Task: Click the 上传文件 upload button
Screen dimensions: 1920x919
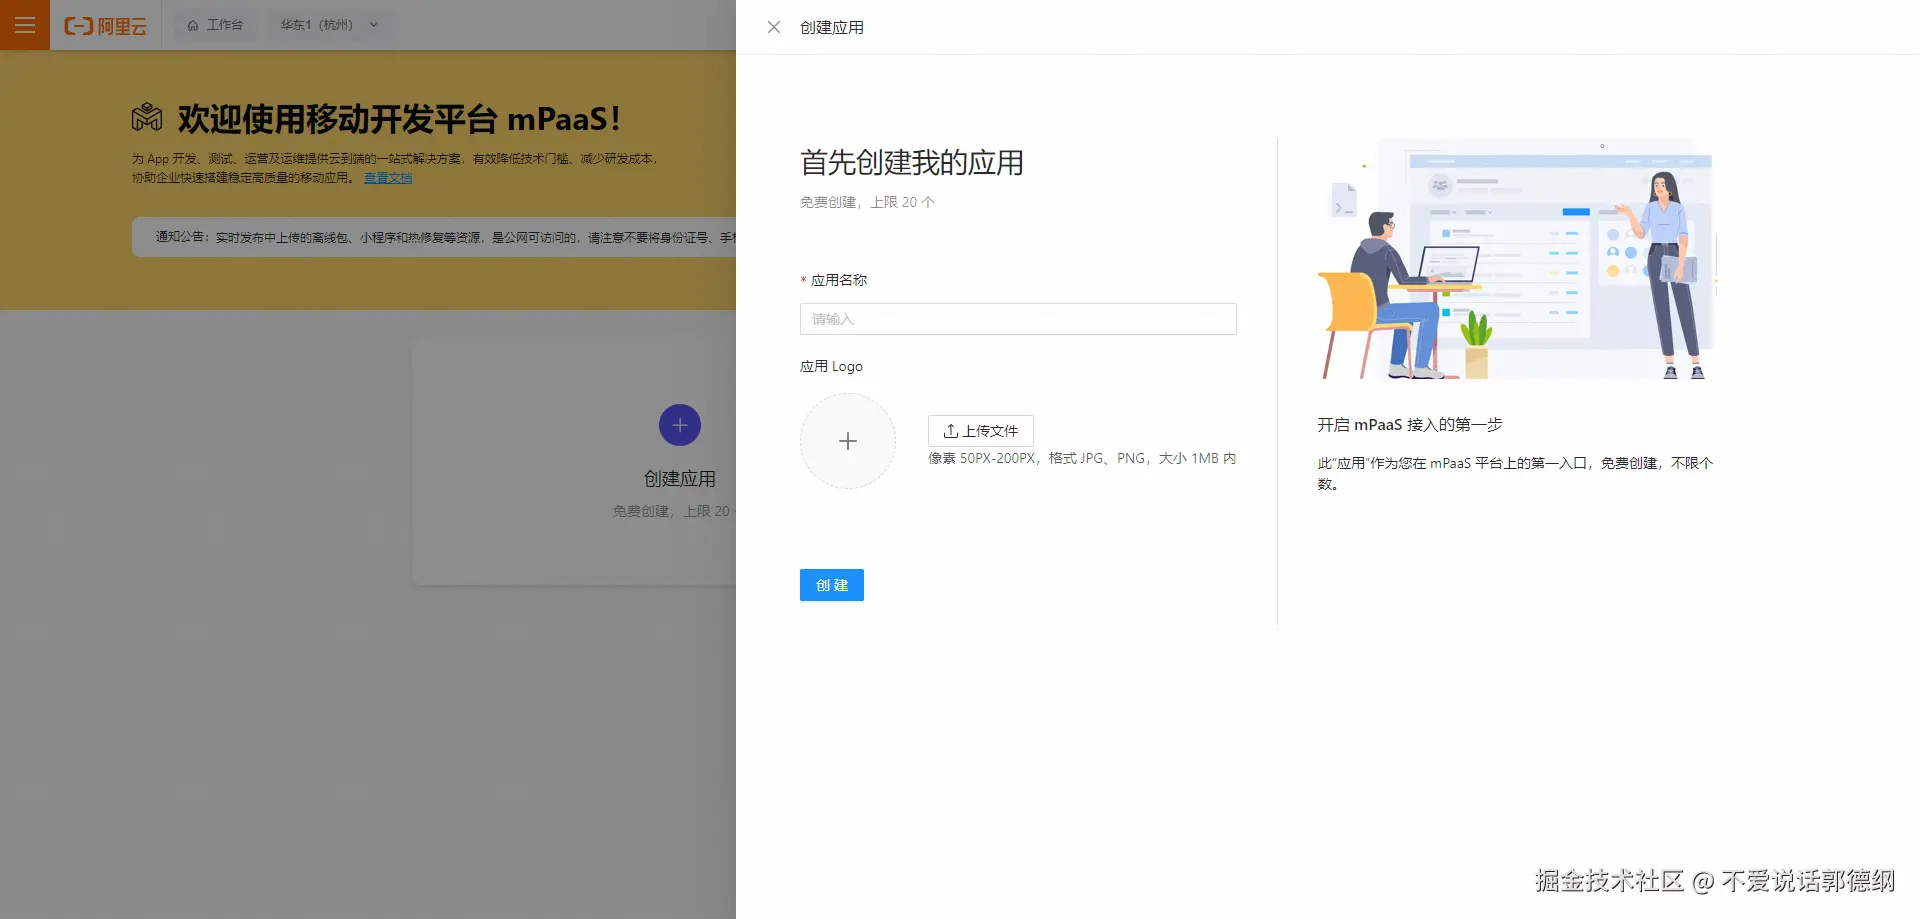Action: pyautogui.click(x=981, y=431)
